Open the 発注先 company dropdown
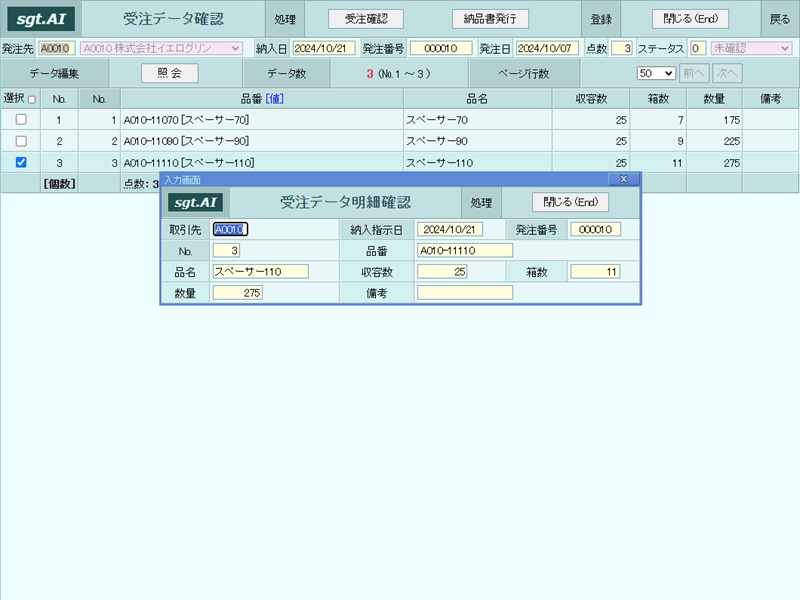The width and height of the screenshot is (800, 600). [161, 48]
